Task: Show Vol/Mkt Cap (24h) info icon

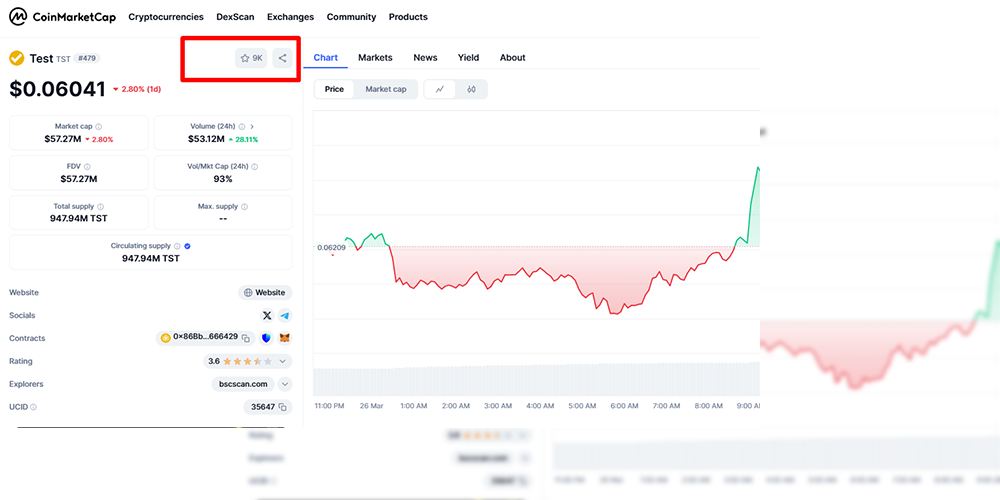Action: pos(254,166)
